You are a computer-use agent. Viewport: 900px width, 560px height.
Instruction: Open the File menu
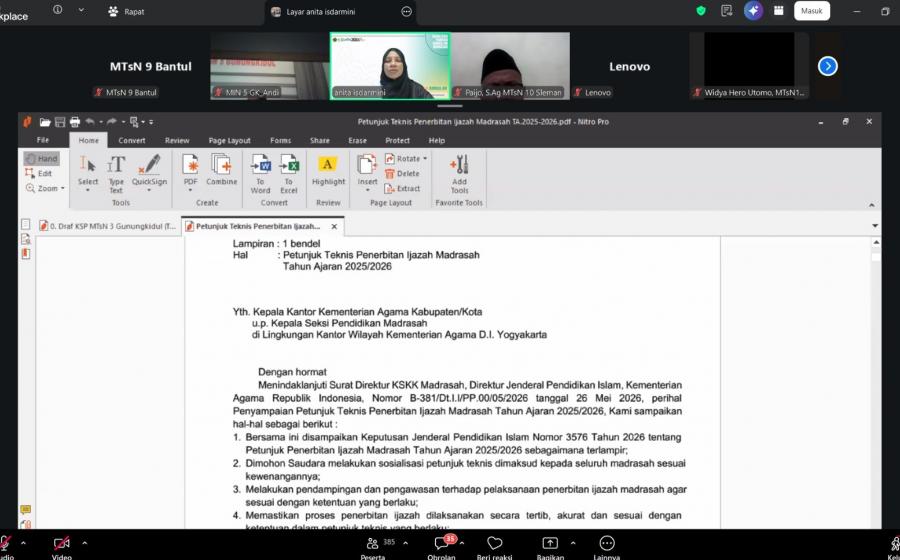click(43, 140)
